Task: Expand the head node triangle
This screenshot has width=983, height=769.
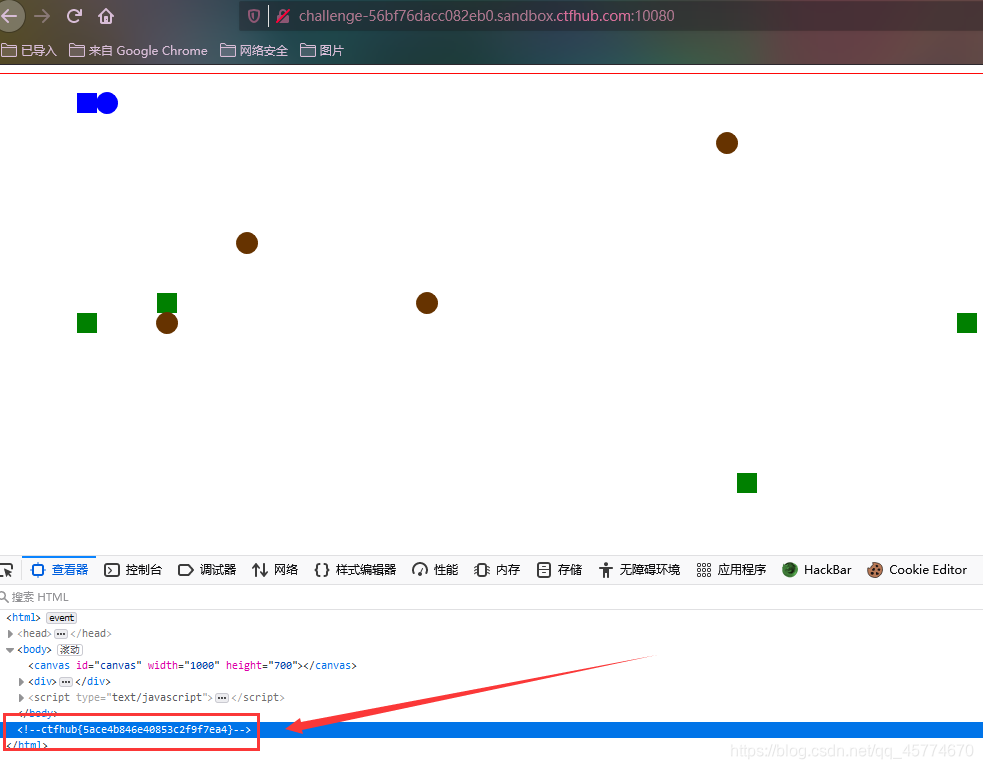Action: coord(10,634)
